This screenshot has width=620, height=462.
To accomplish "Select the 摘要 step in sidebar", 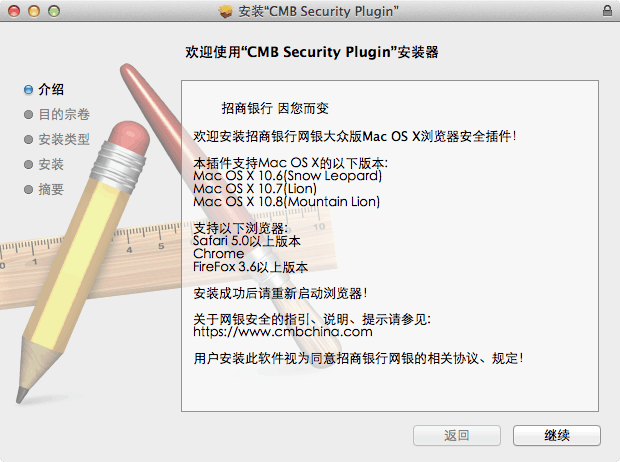I will 51,189.
